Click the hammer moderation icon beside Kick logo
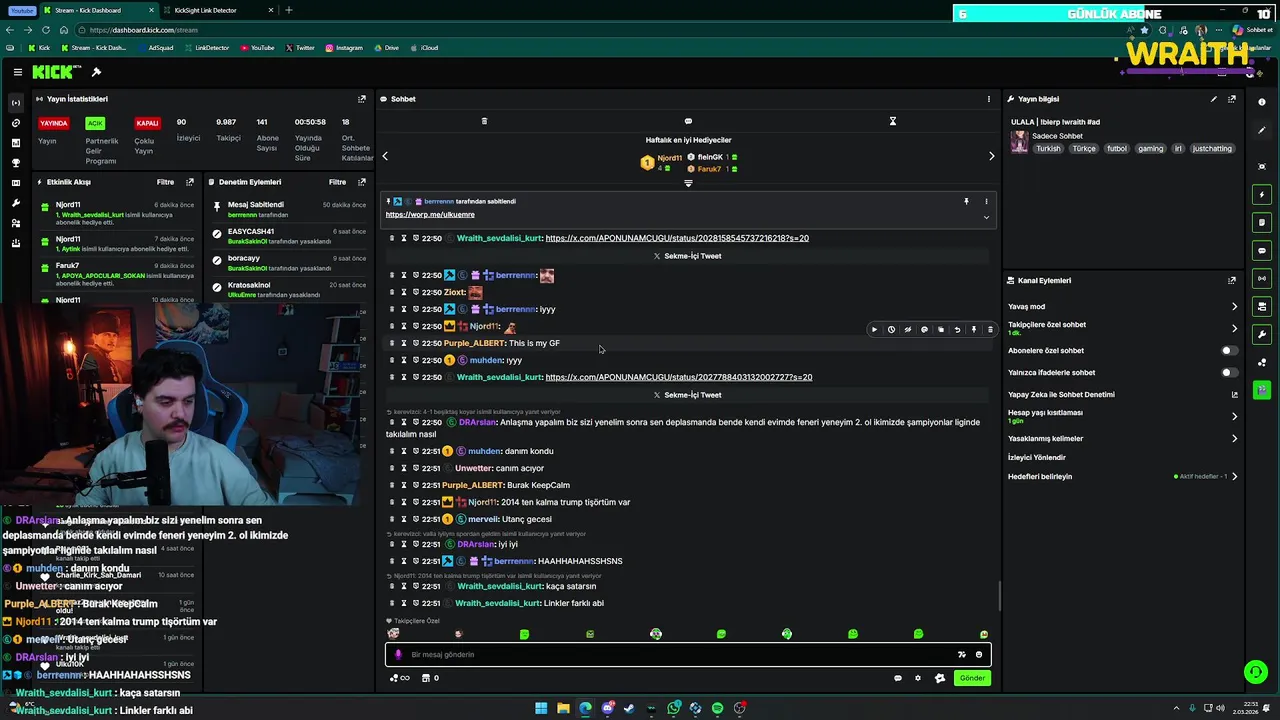The width and height of the screenshot is (1280, 720). click(x=96, y=72)
